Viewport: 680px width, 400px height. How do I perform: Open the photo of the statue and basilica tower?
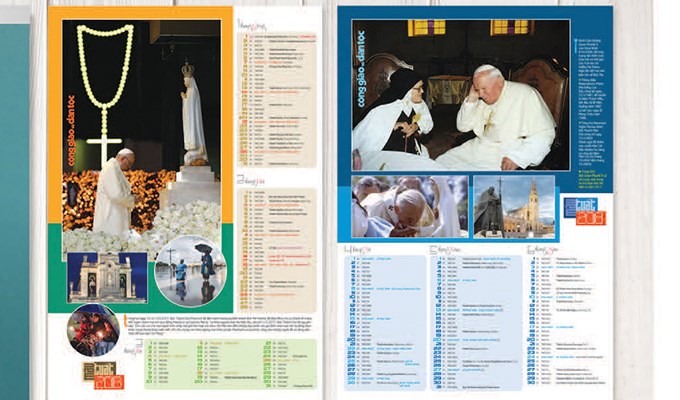pos(514,207)
